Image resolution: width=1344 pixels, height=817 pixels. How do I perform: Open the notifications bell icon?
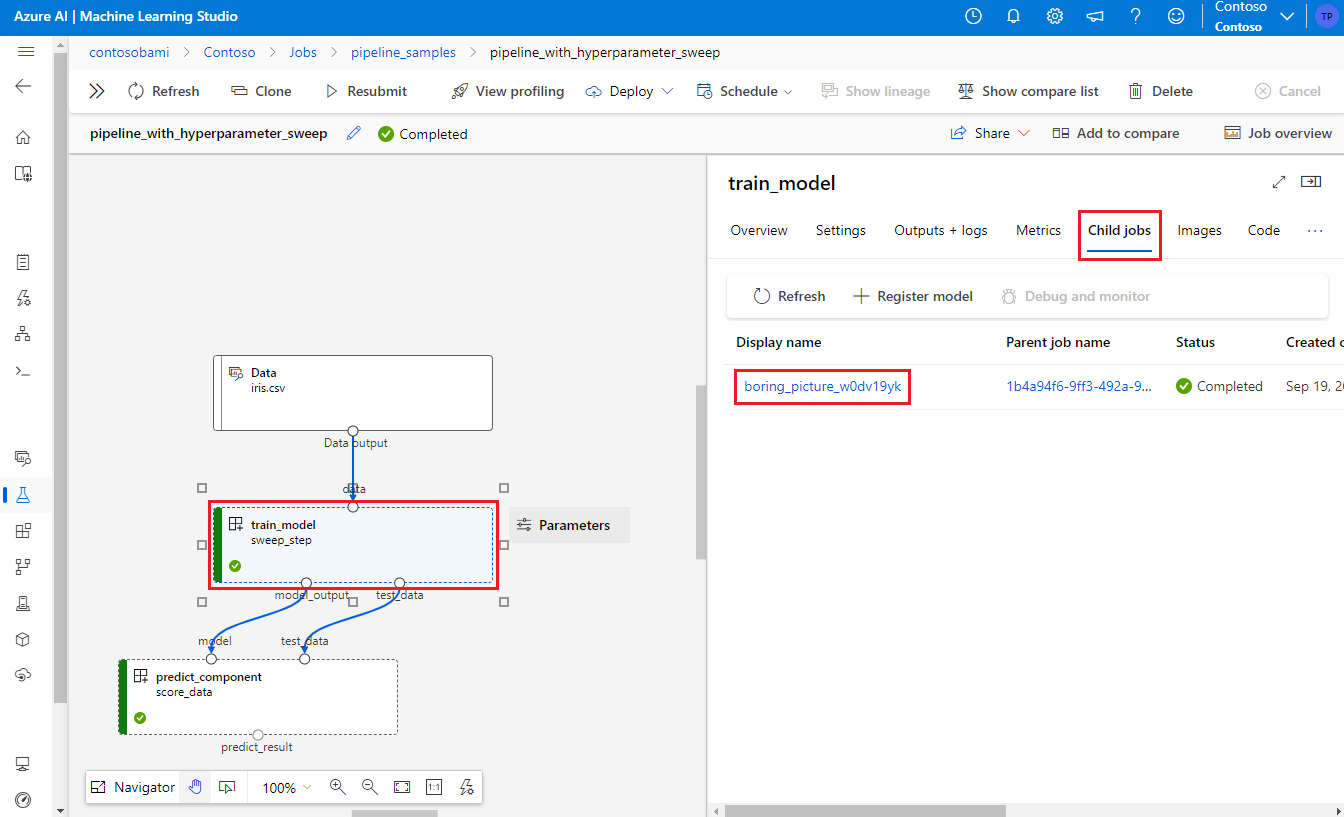click(1013, 17)
